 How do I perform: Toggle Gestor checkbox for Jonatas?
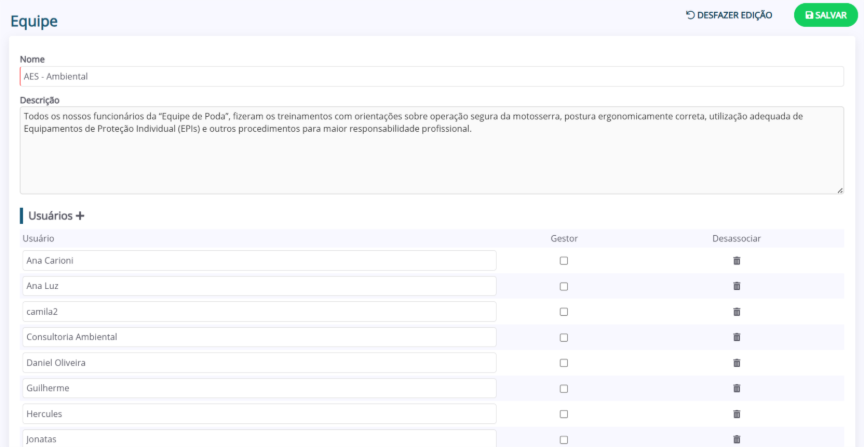pyautogui.click(x=564, y=439)
